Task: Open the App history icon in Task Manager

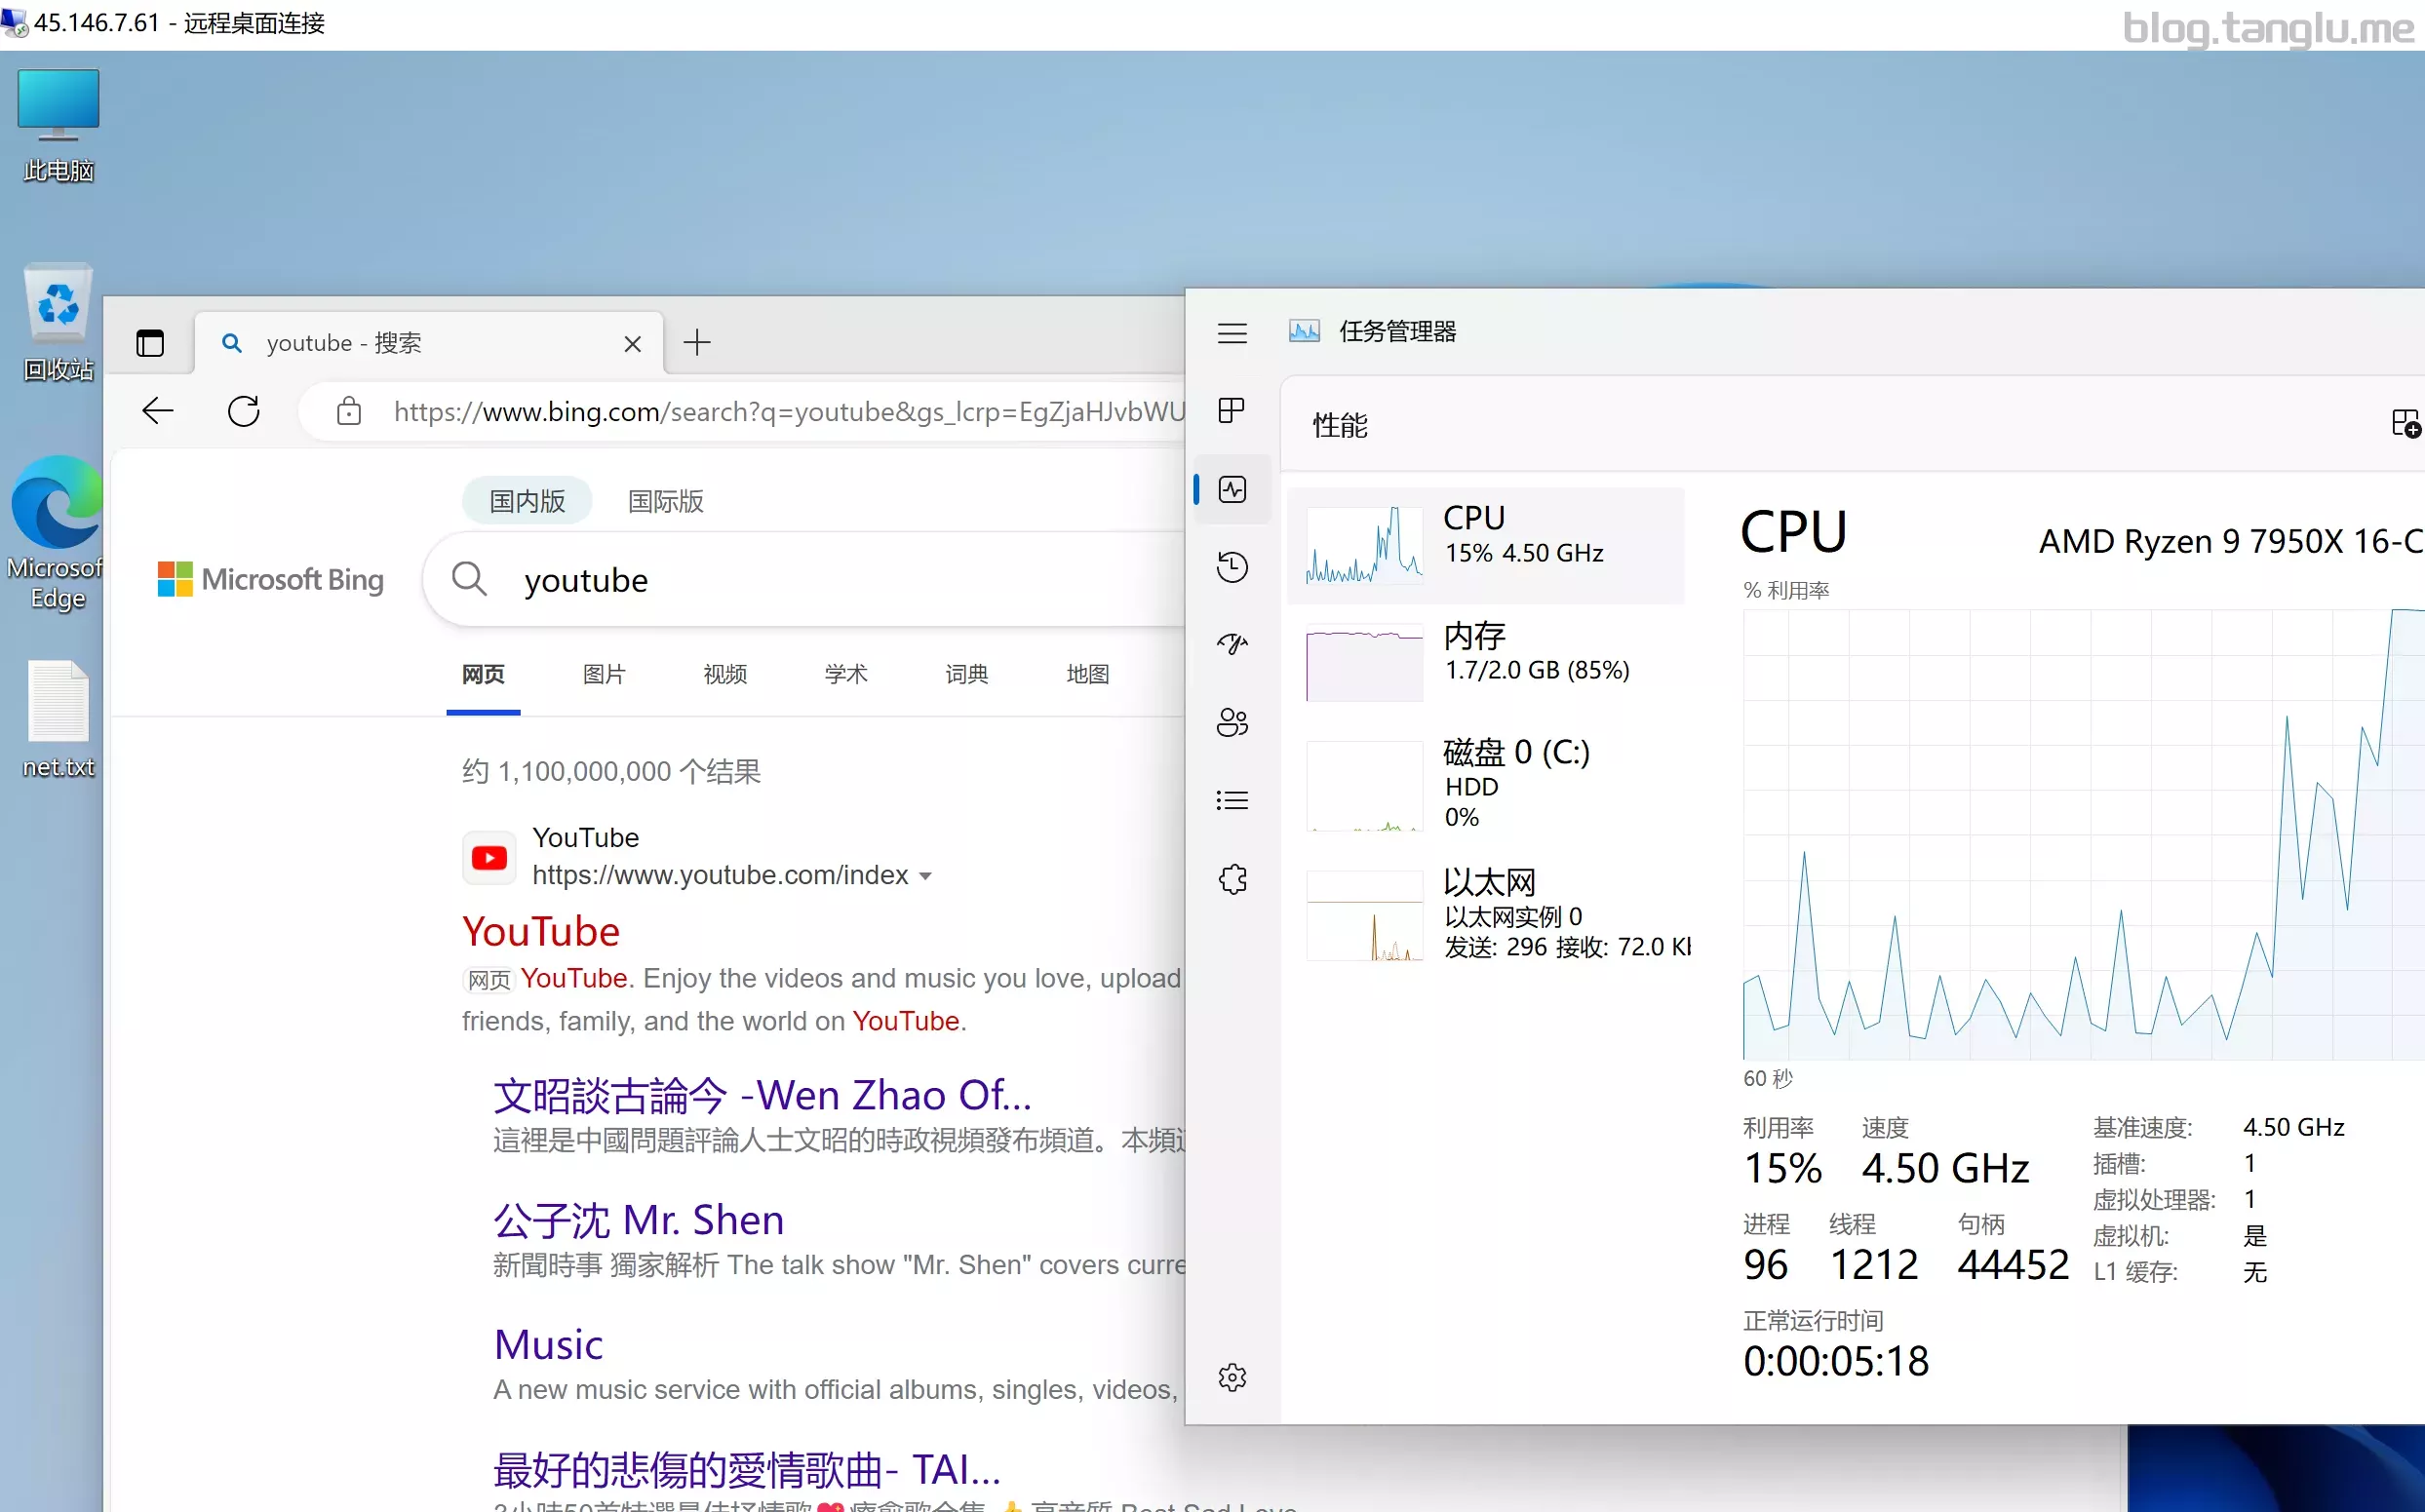Action: point(1232,568)
